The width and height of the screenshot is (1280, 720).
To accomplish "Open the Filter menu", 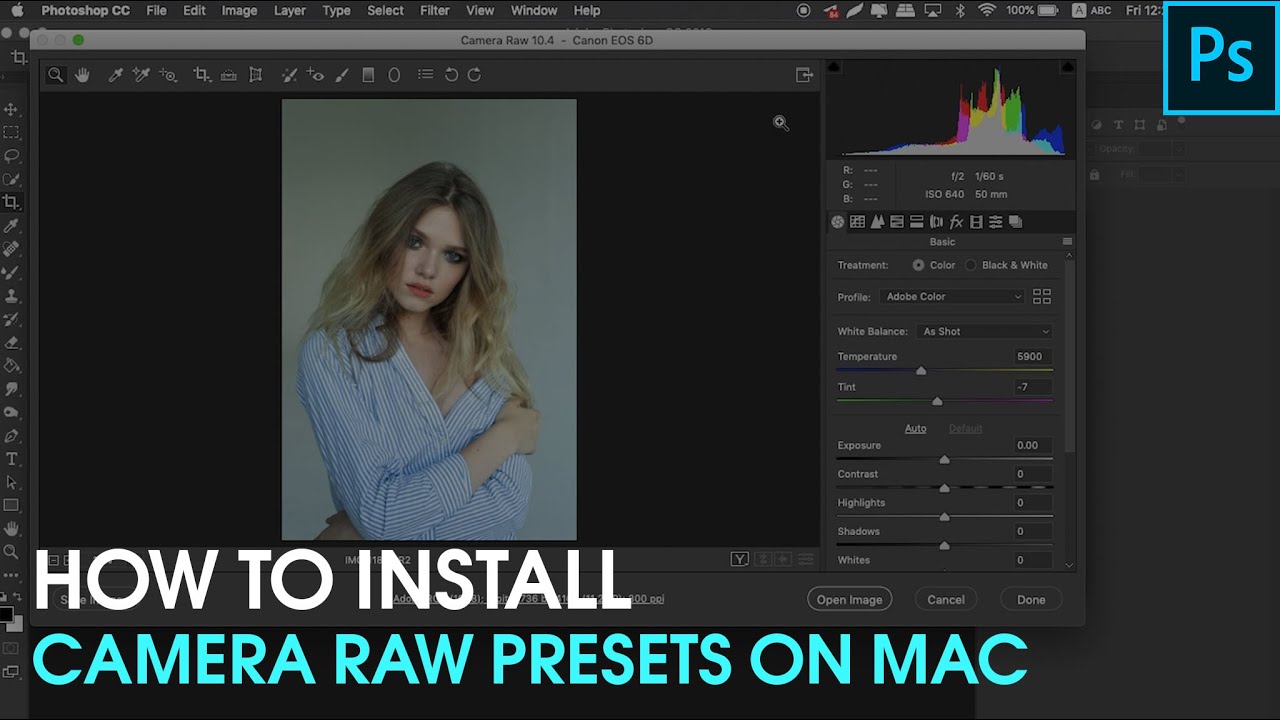I will tap(434, 11).
